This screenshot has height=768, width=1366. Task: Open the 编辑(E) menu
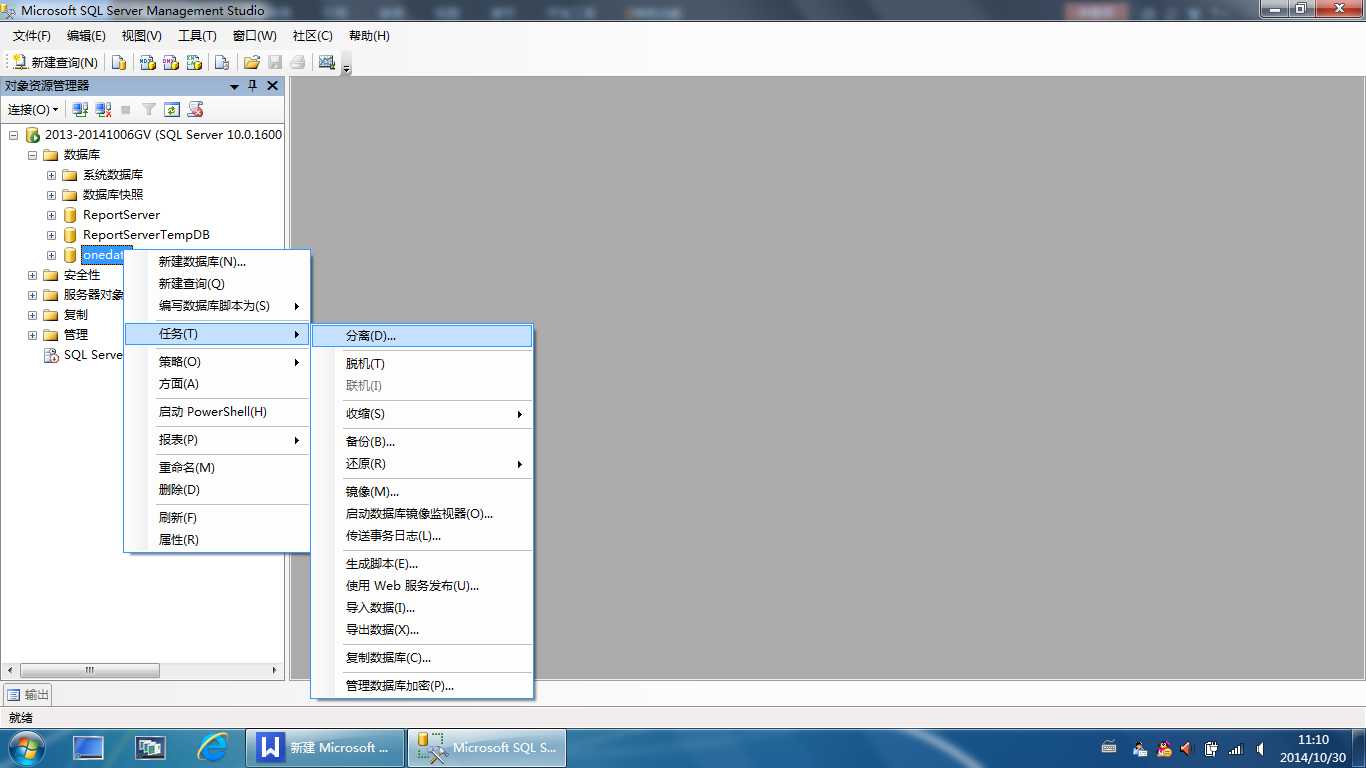(x=86, y=35)
